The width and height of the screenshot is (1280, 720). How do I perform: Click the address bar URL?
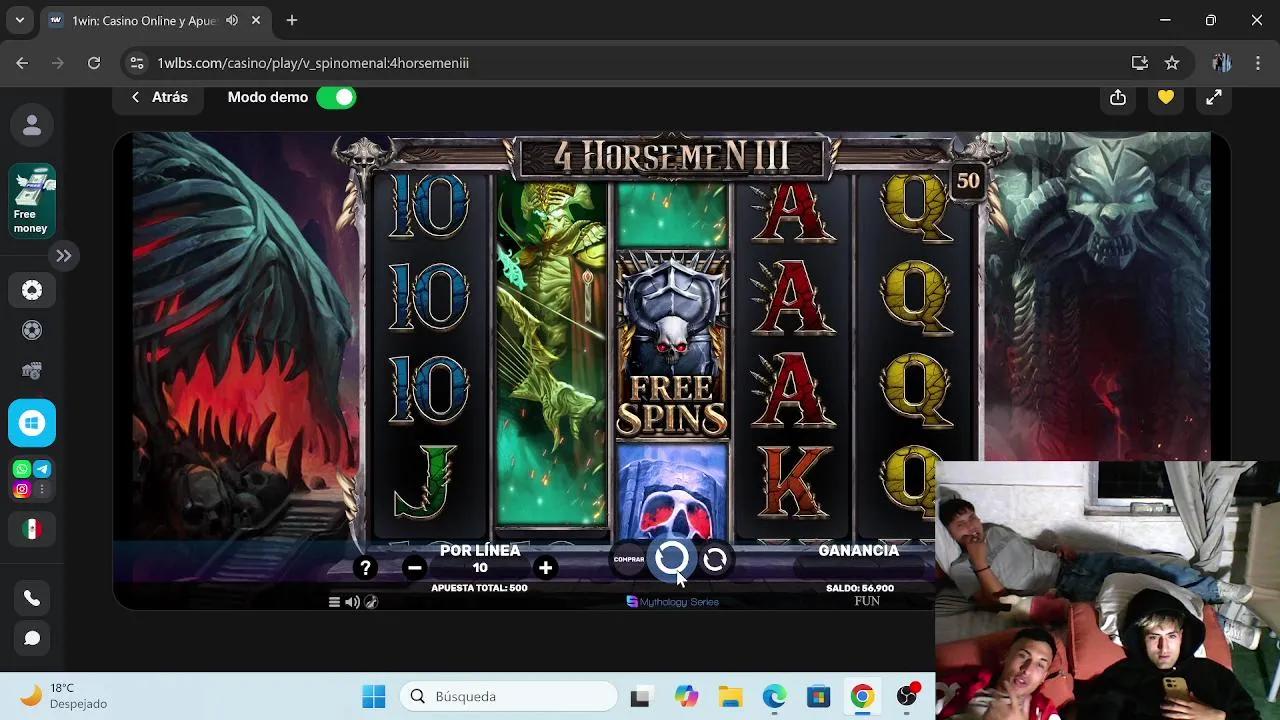coord(313,63)
